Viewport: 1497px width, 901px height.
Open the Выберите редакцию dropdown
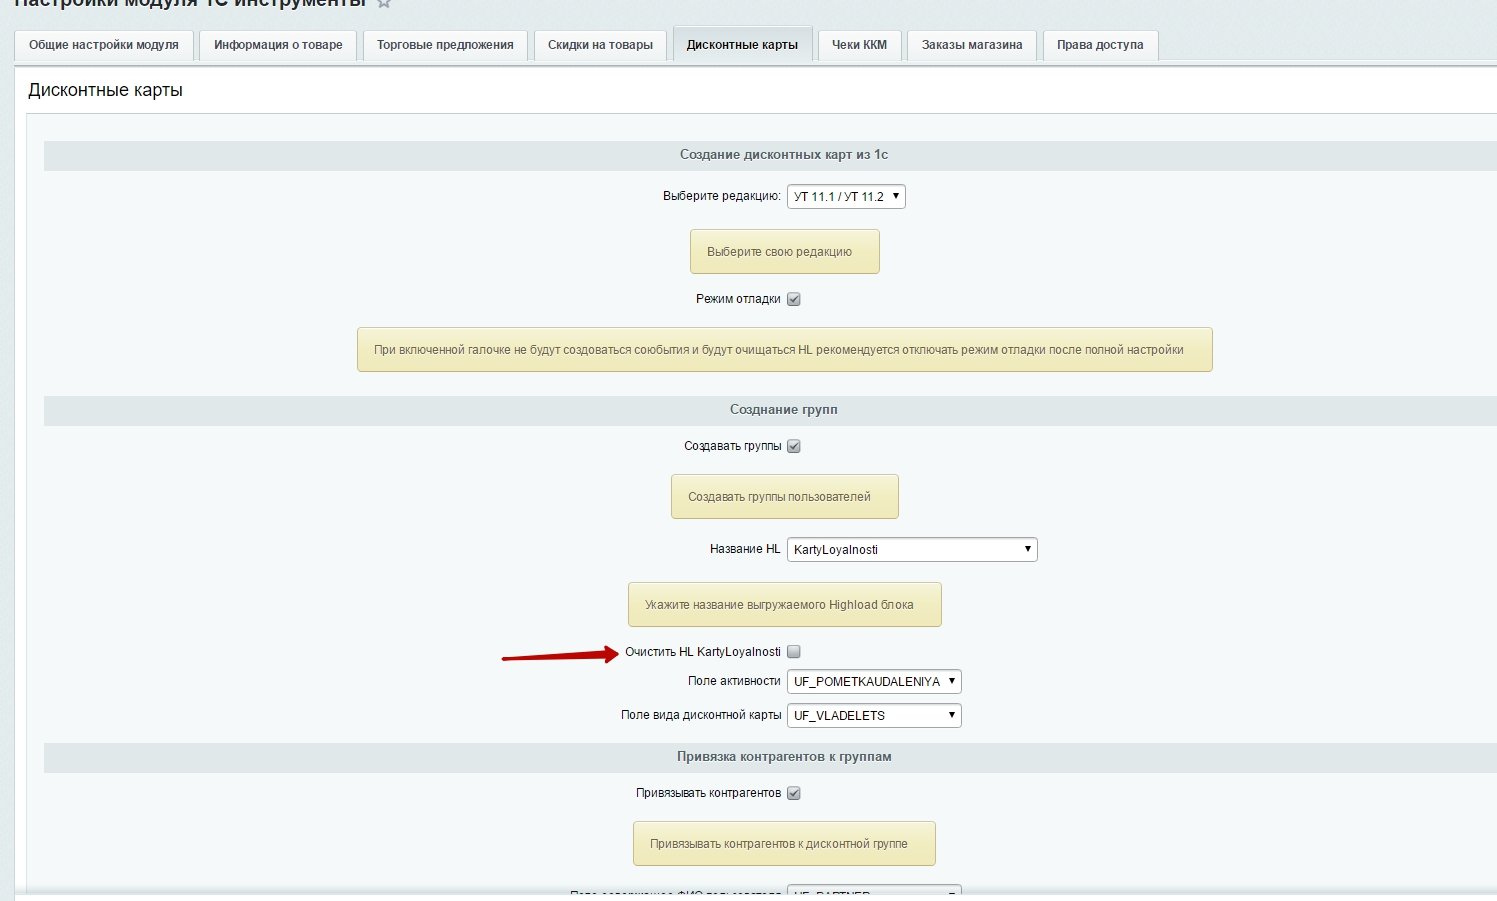tap(846, 197)
